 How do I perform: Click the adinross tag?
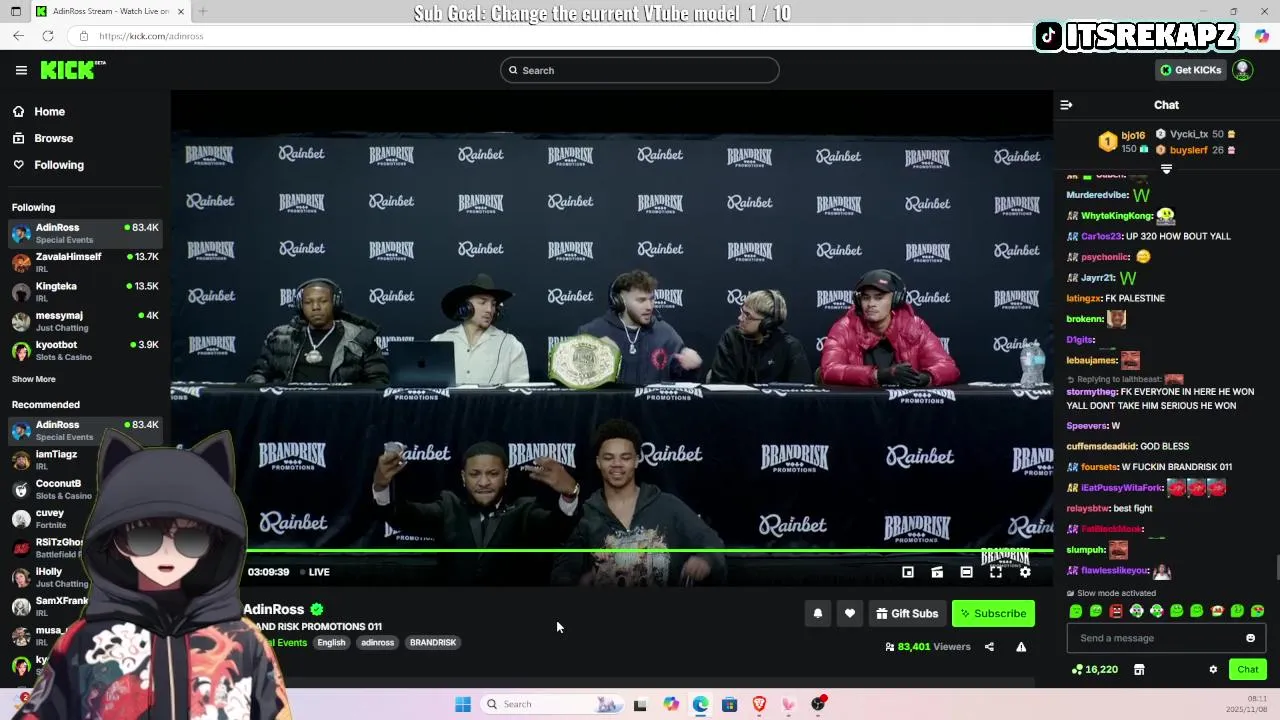coord(377,643)
